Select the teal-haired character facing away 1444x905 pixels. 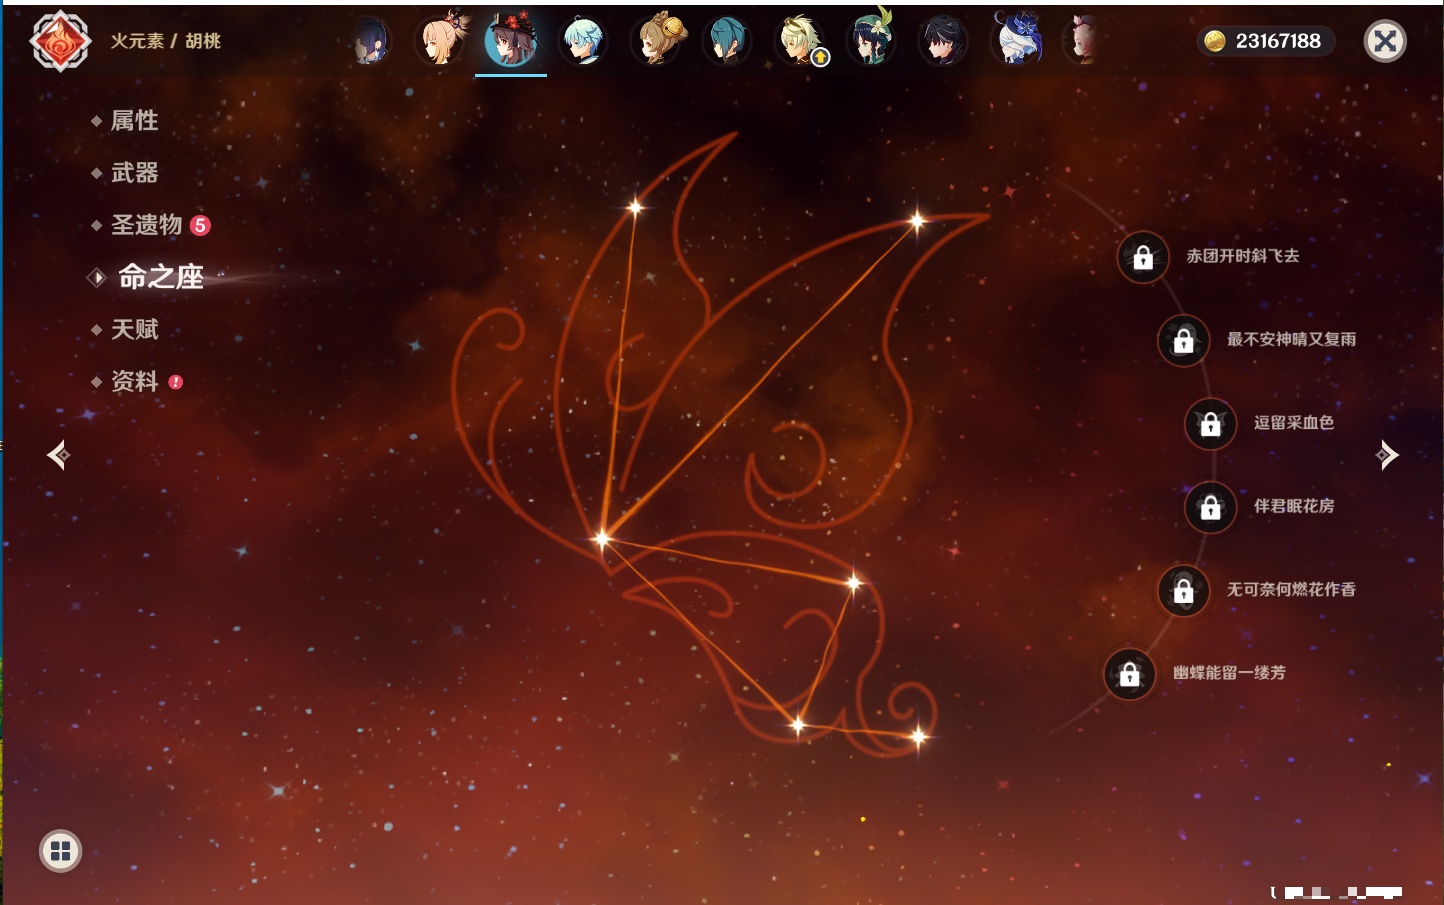pyautogui.click(x=727, y=41)
